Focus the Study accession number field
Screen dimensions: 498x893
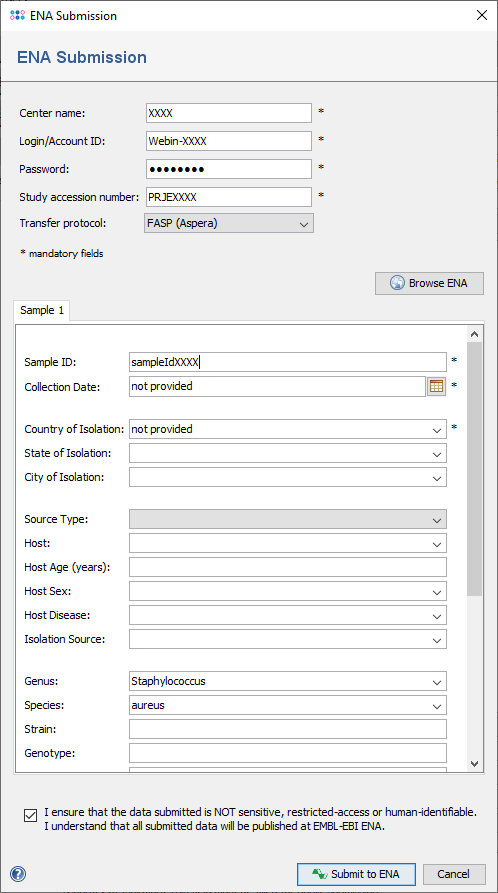229,197
